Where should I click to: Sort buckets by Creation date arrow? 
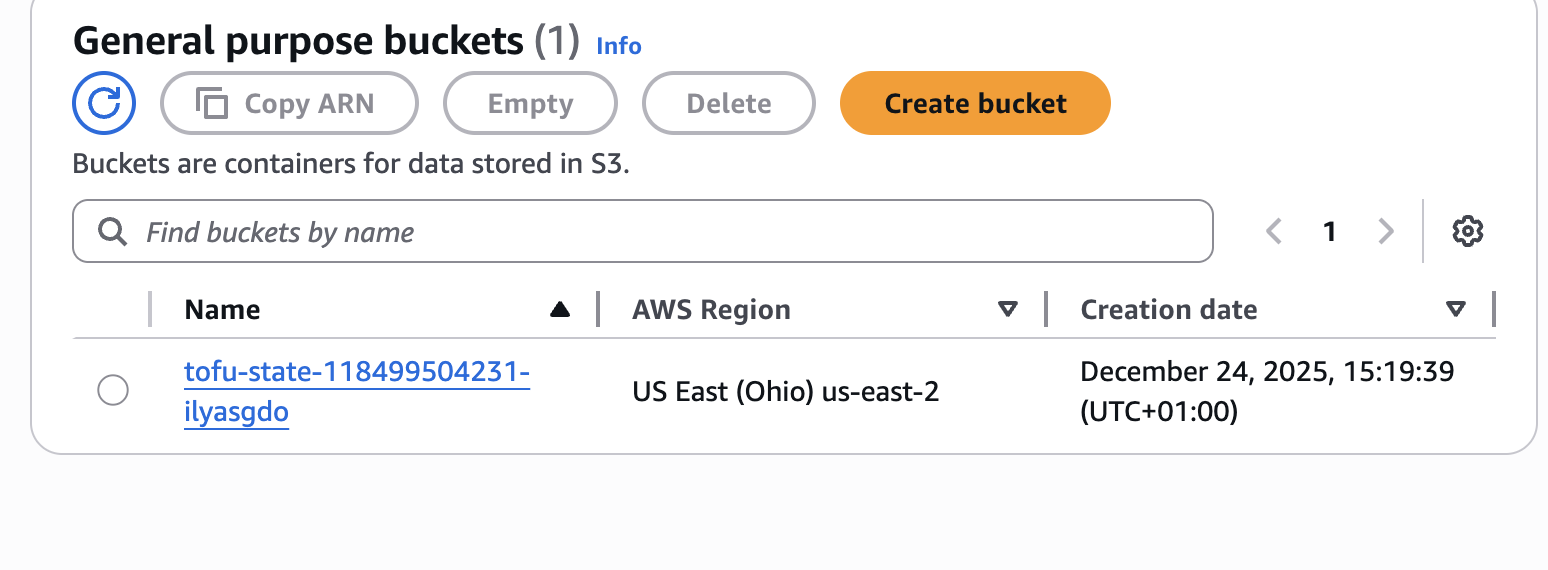point(1456,310)
